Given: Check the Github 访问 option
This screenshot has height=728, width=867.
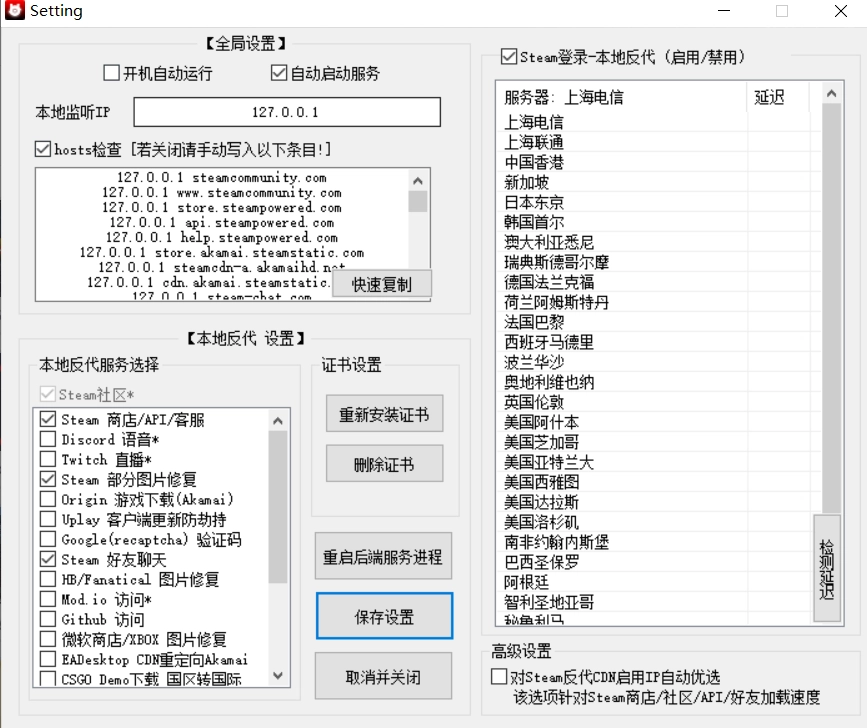Looking at the screenshot, I should coord(48,620).
